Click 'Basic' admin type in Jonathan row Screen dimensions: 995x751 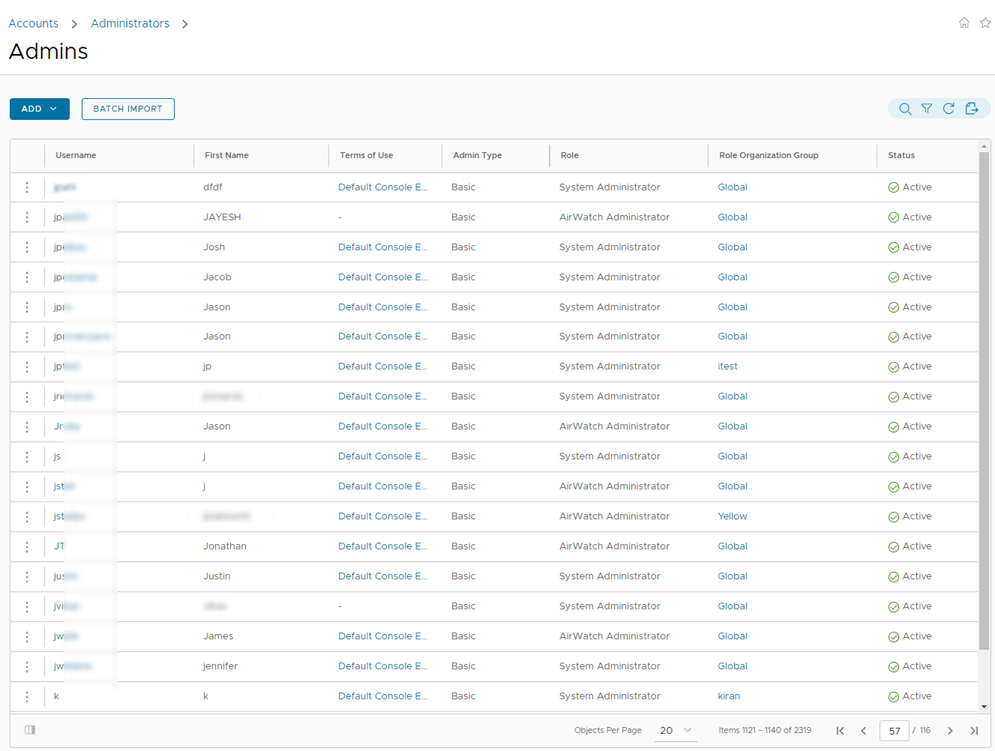pos(463,546)
